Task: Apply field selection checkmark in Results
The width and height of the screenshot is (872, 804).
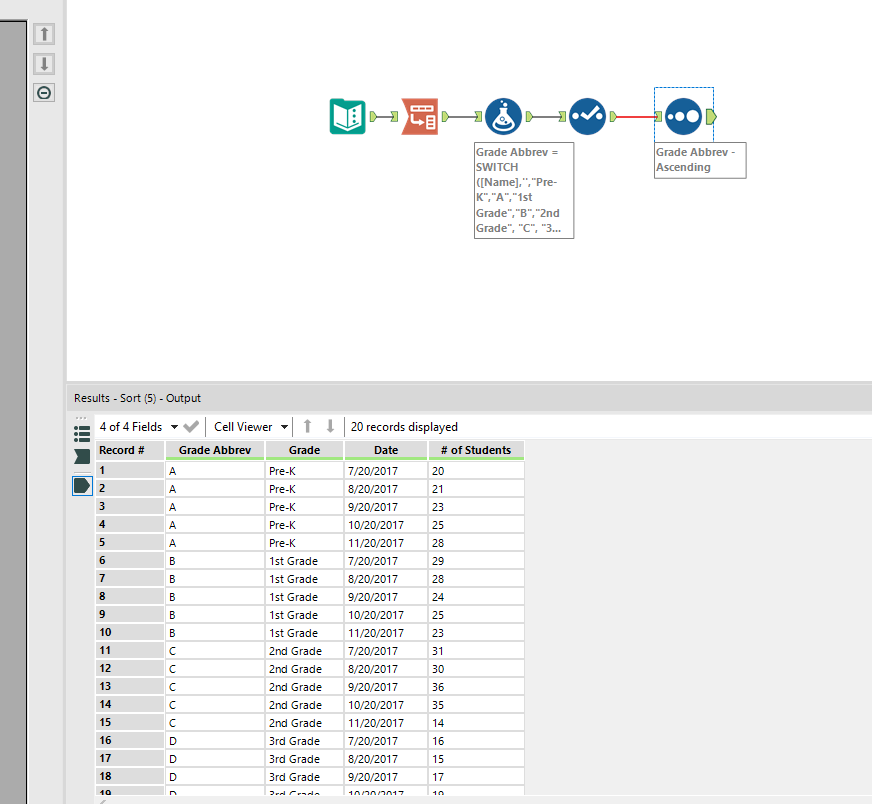Action: click(x=191, y=427)
